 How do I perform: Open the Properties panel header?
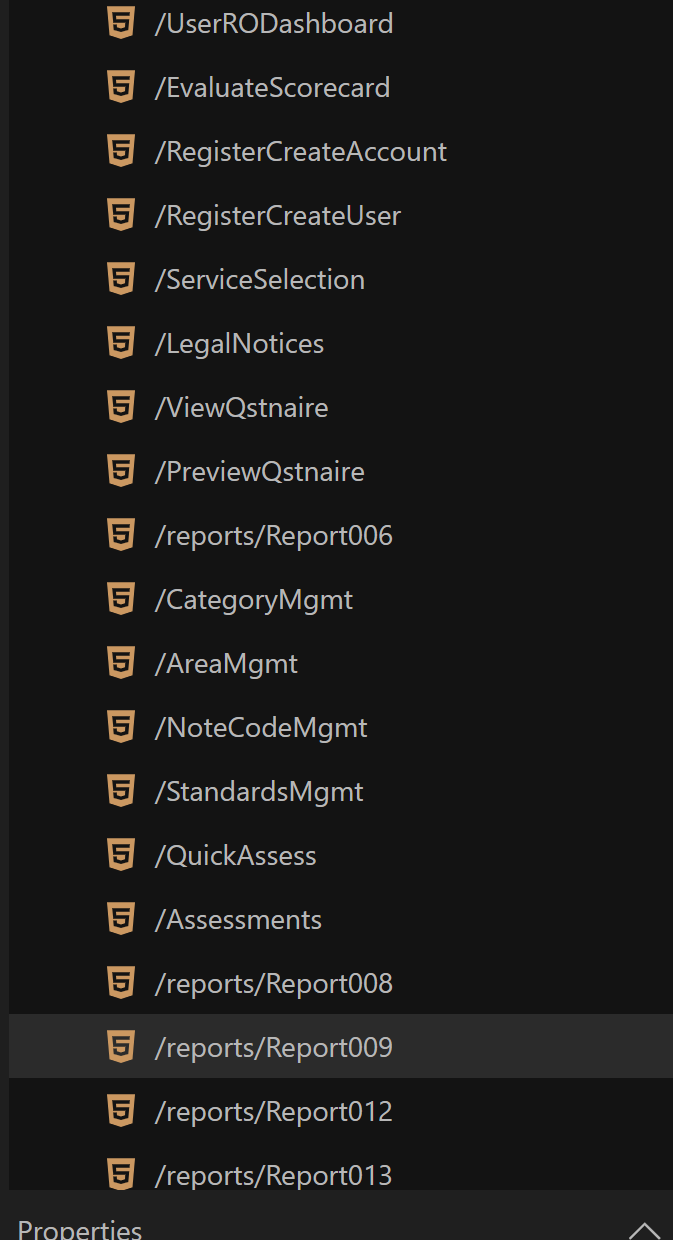80,1229
